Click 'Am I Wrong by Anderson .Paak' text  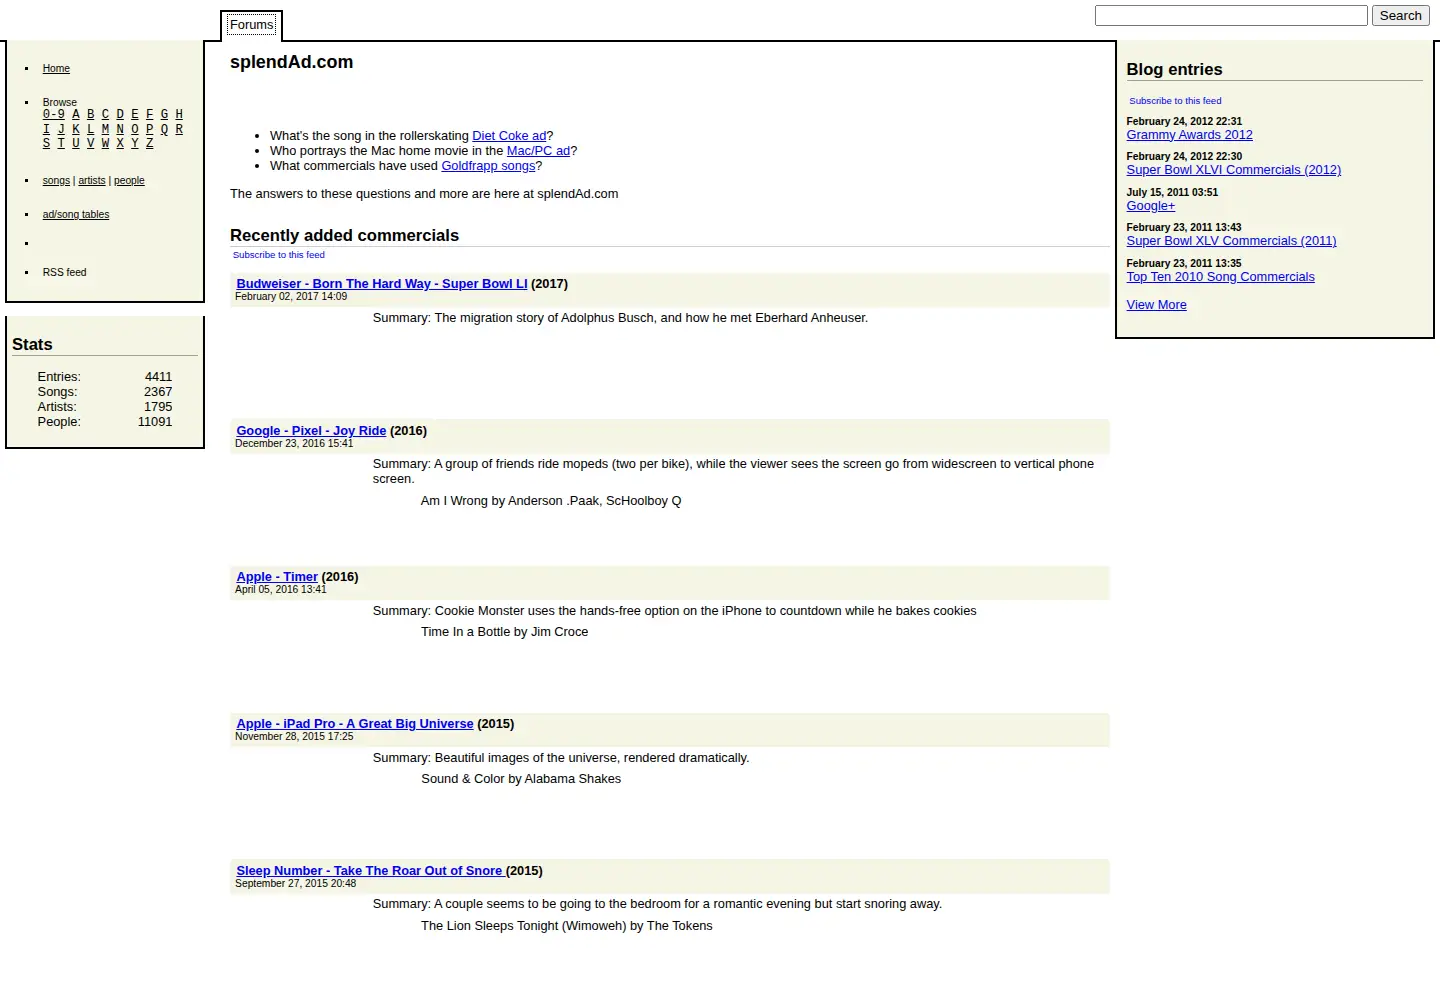point(551,501)
